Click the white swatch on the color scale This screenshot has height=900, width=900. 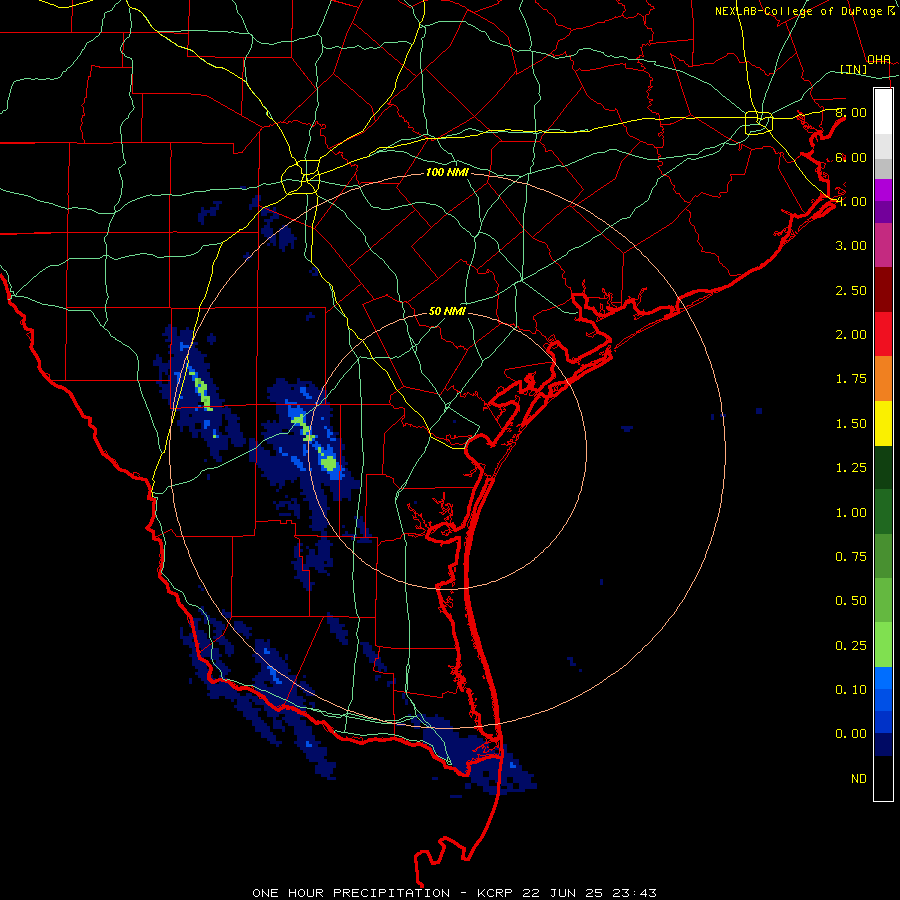(883, 112)
